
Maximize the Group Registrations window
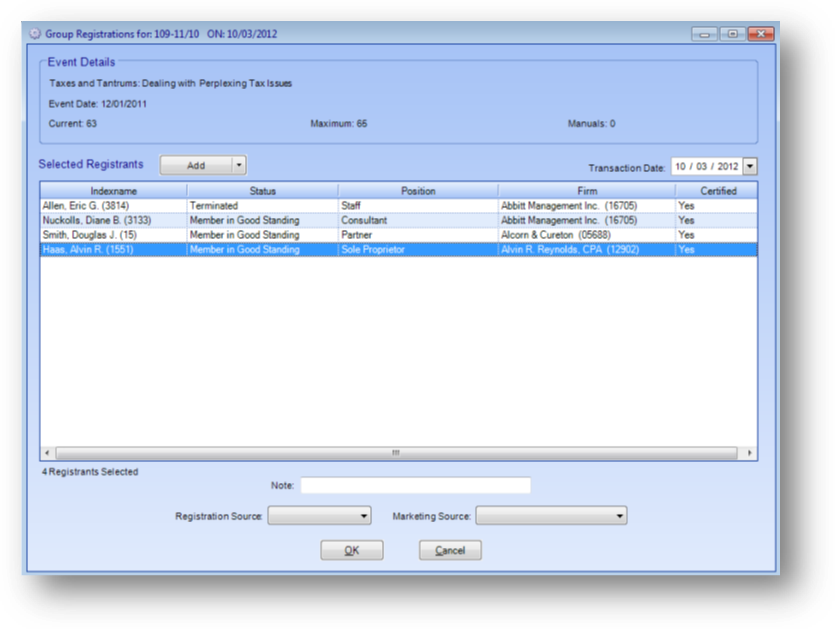[x=732, y=34]
